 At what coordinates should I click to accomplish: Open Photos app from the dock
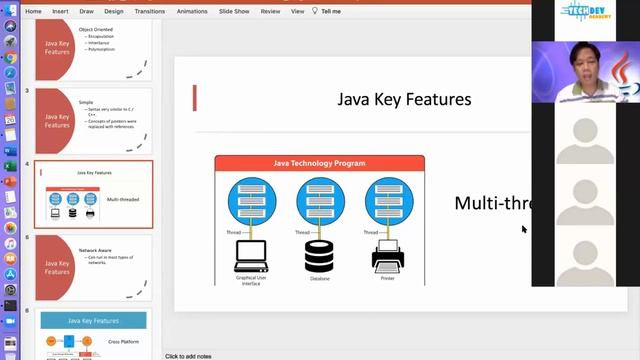click(x=10, y=228)
